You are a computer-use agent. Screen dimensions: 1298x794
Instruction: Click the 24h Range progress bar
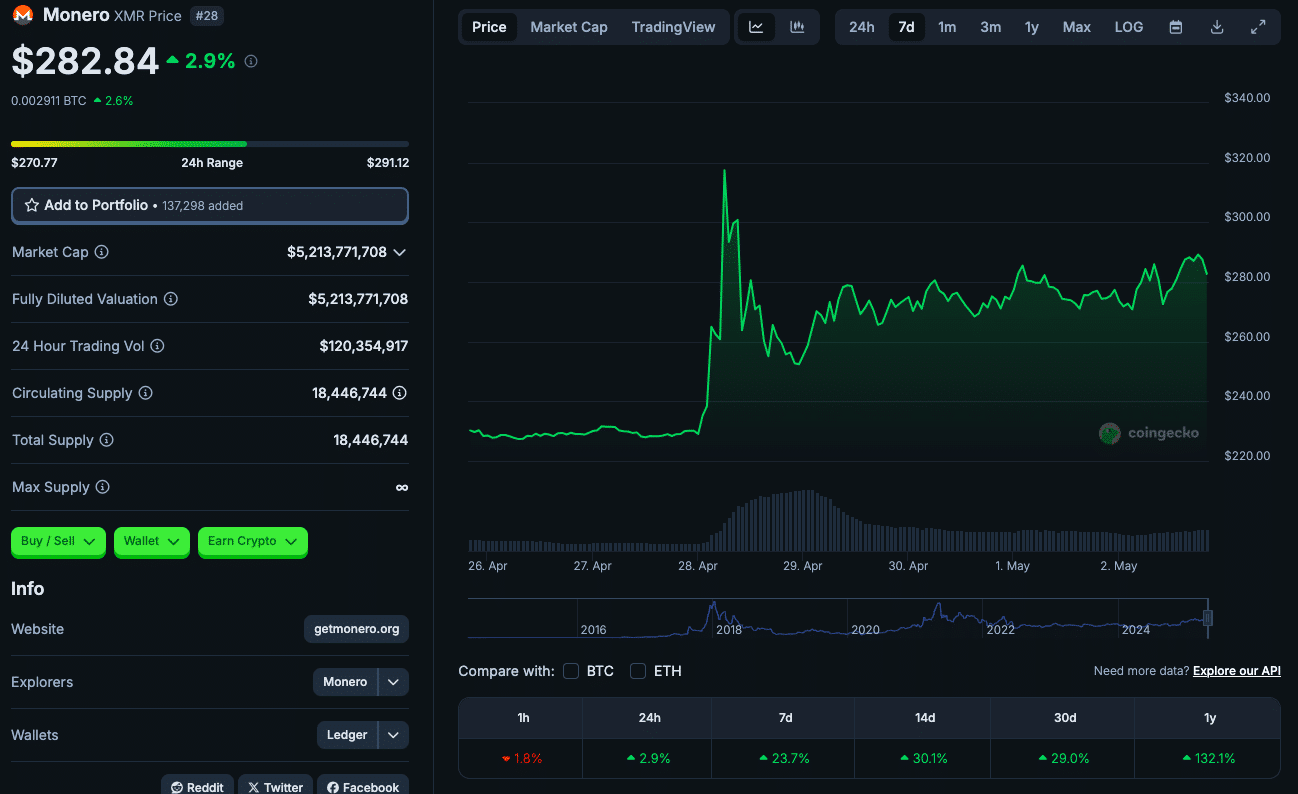pyautogui.click(x=210, y=144)
